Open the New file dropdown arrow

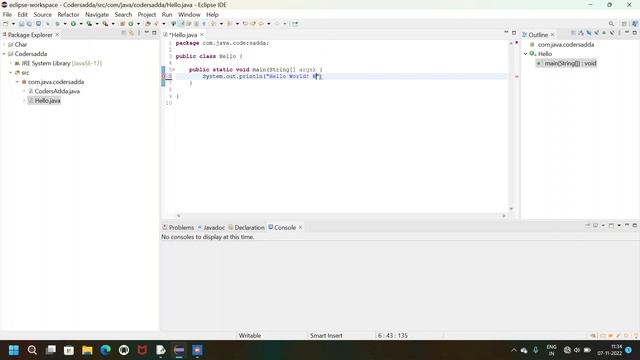13,24
